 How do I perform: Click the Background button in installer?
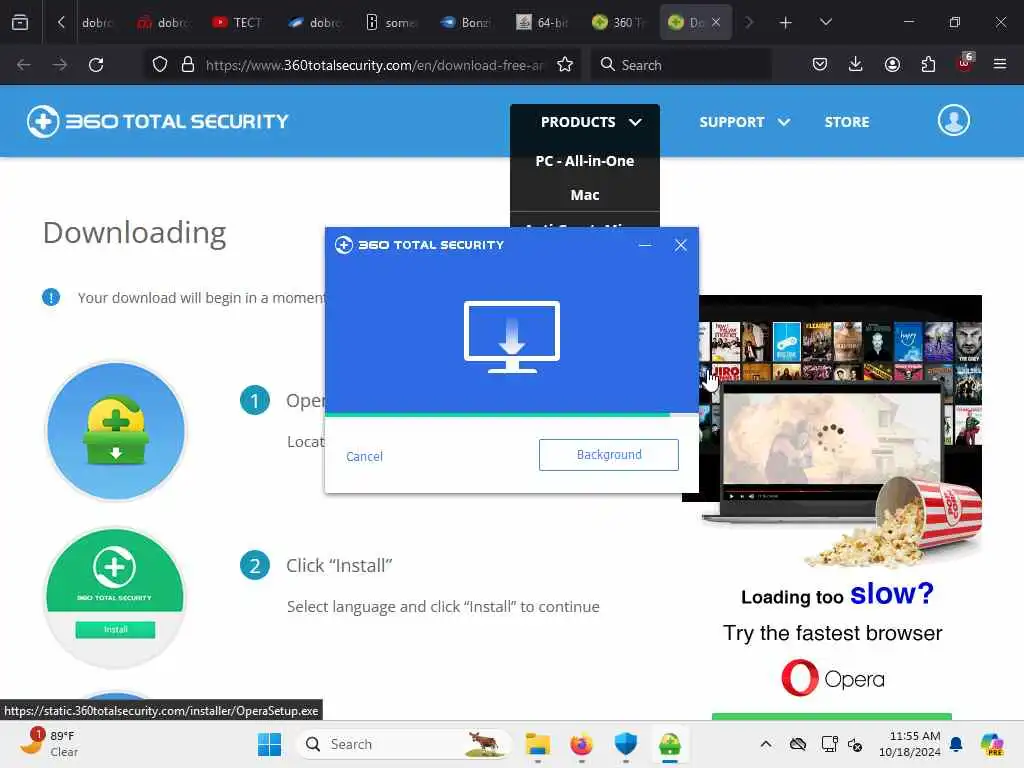[609, 455]
